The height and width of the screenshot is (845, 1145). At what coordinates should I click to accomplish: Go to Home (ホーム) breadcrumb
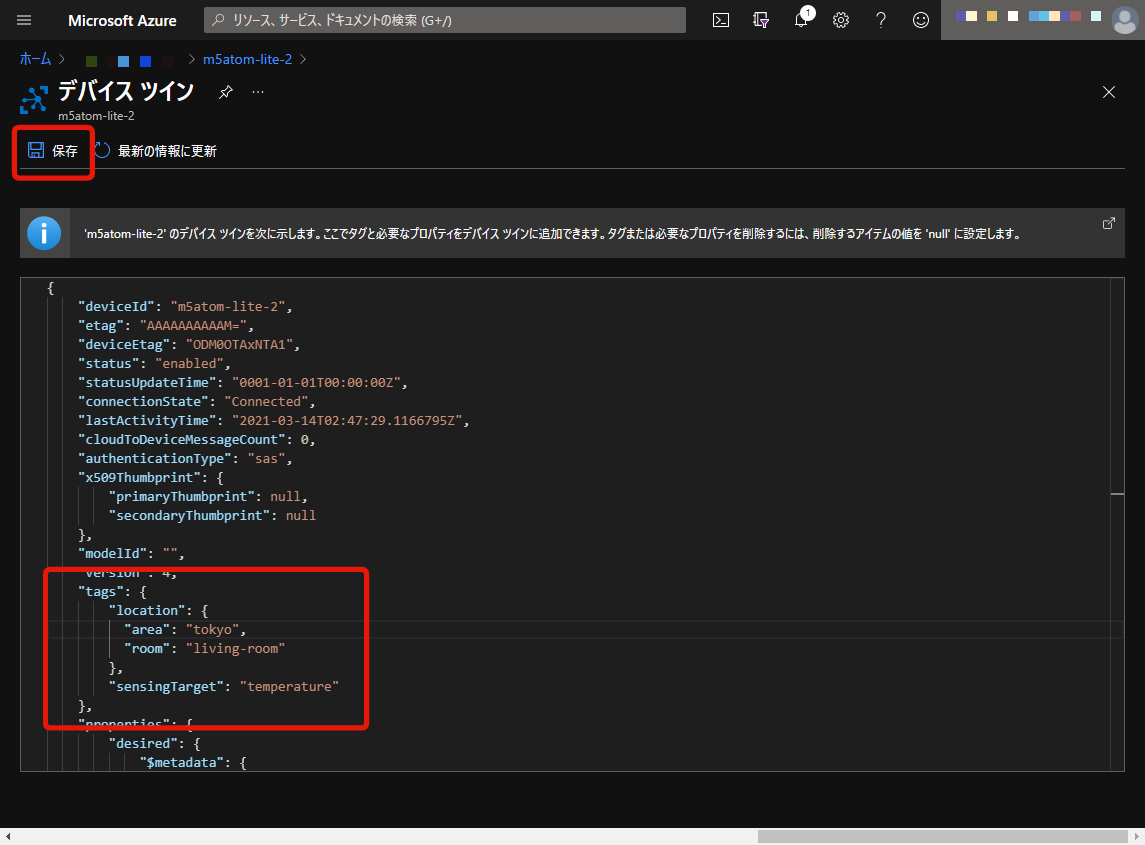[x=35, y=59]
